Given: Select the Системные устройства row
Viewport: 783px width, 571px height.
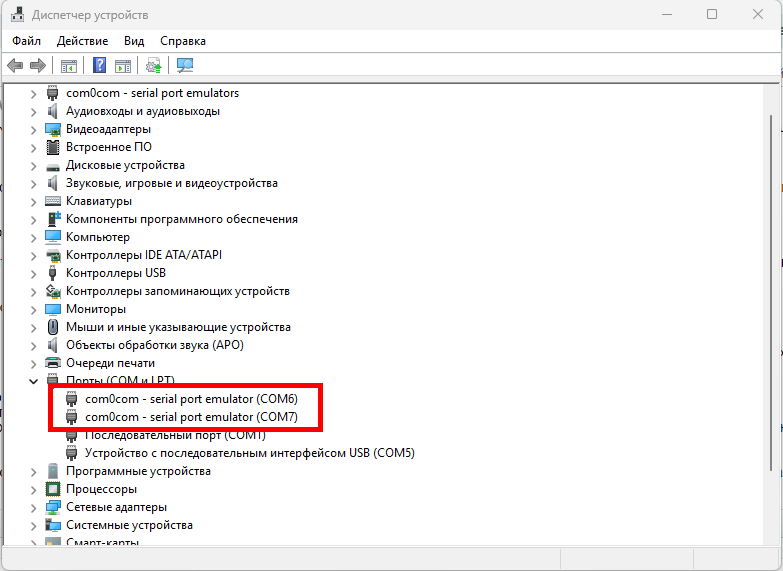Looking at the screenshot, I should [129, 525].
